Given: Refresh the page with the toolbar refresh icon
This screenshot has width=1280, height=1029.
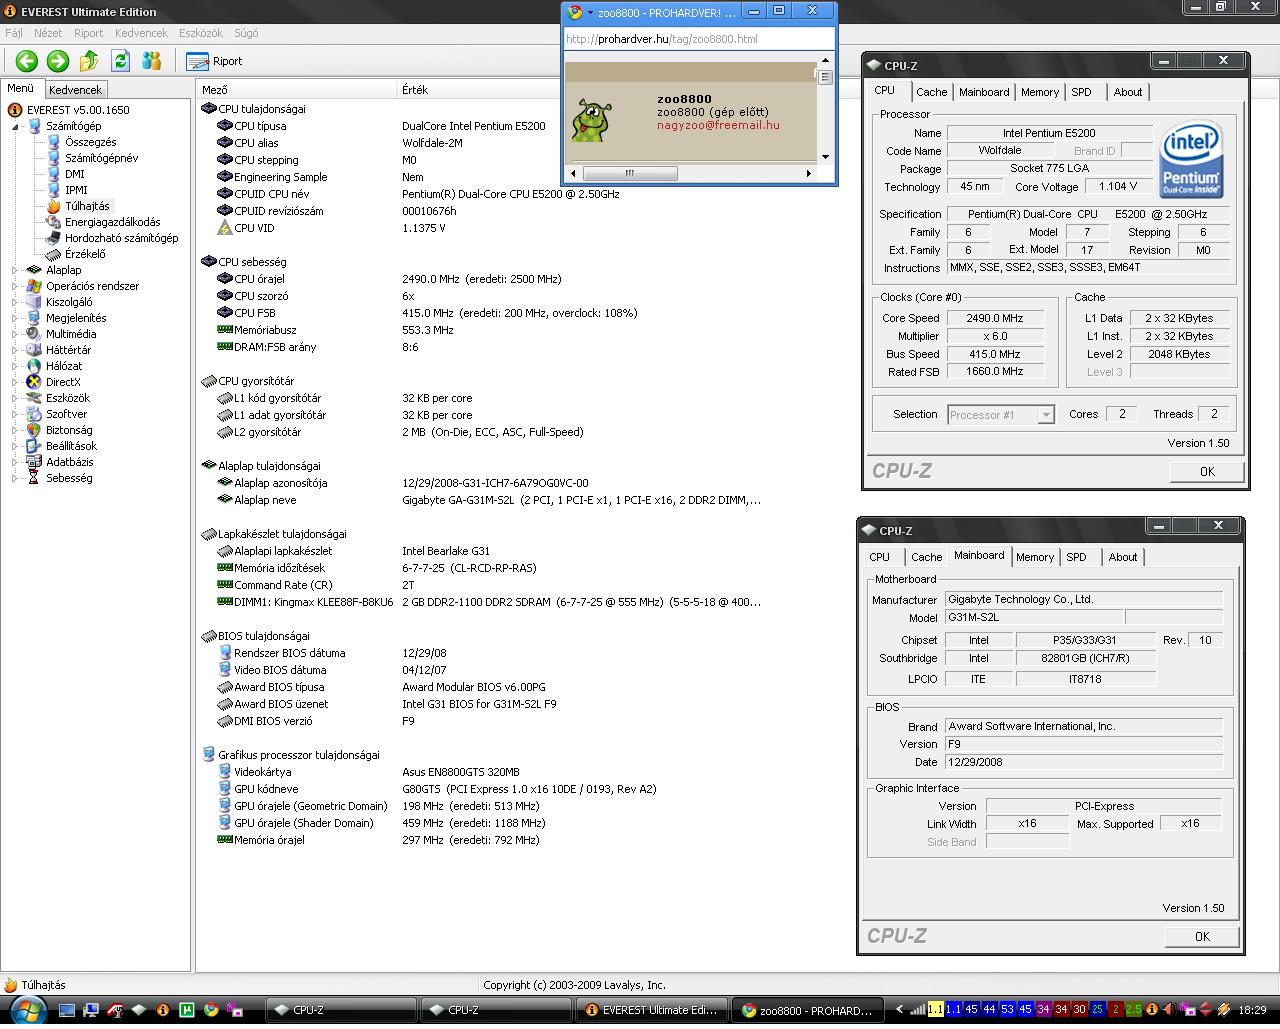Looking at the screenshot, I should pyautogui.click(x=121, y=61).
